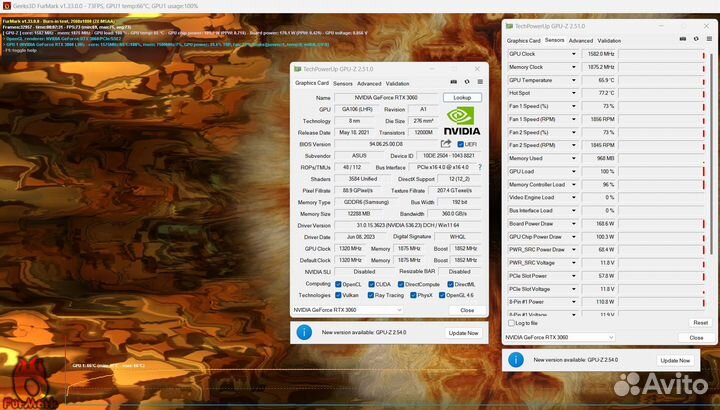This screenshot has height=410, width=720.
Task: Click info icon beside update notice under Graphics Card window
Action: [304, 332]
